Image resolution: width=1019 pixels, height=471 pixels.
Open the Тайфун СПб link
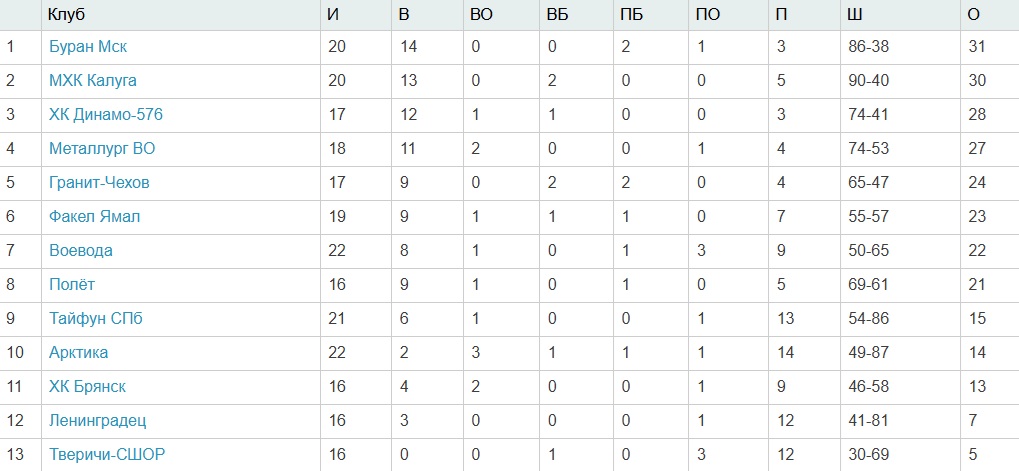[96, 319]
